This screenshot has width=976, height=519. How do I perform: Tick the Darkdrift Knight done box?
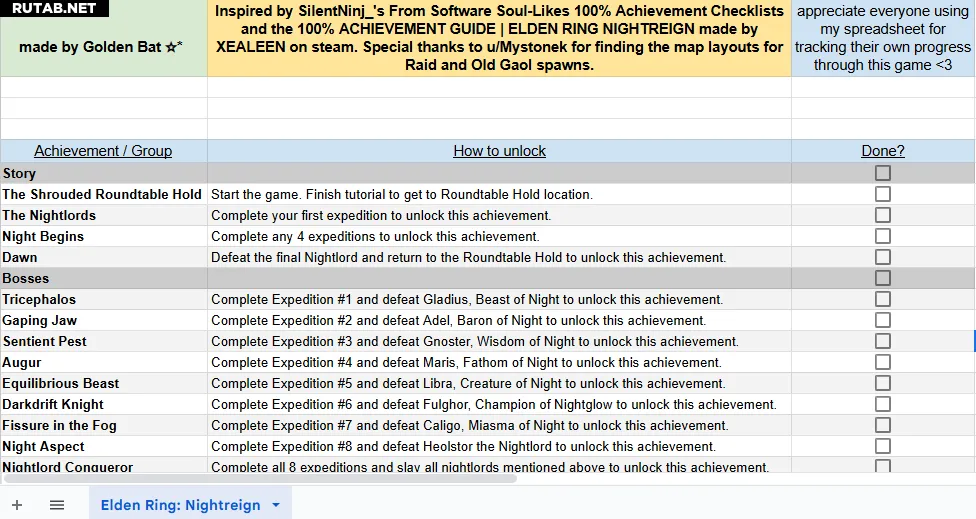tap(883, 404)
